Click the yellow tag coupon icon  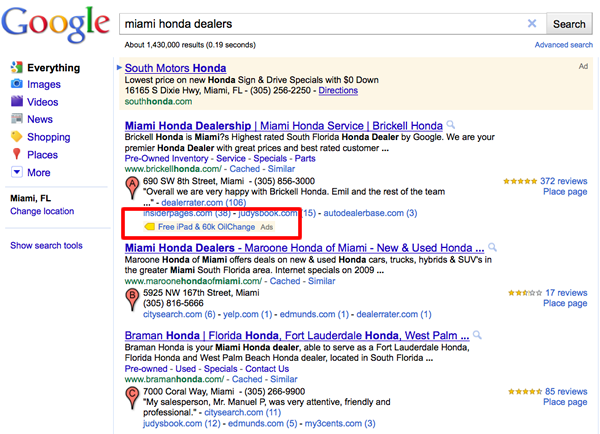149,227
